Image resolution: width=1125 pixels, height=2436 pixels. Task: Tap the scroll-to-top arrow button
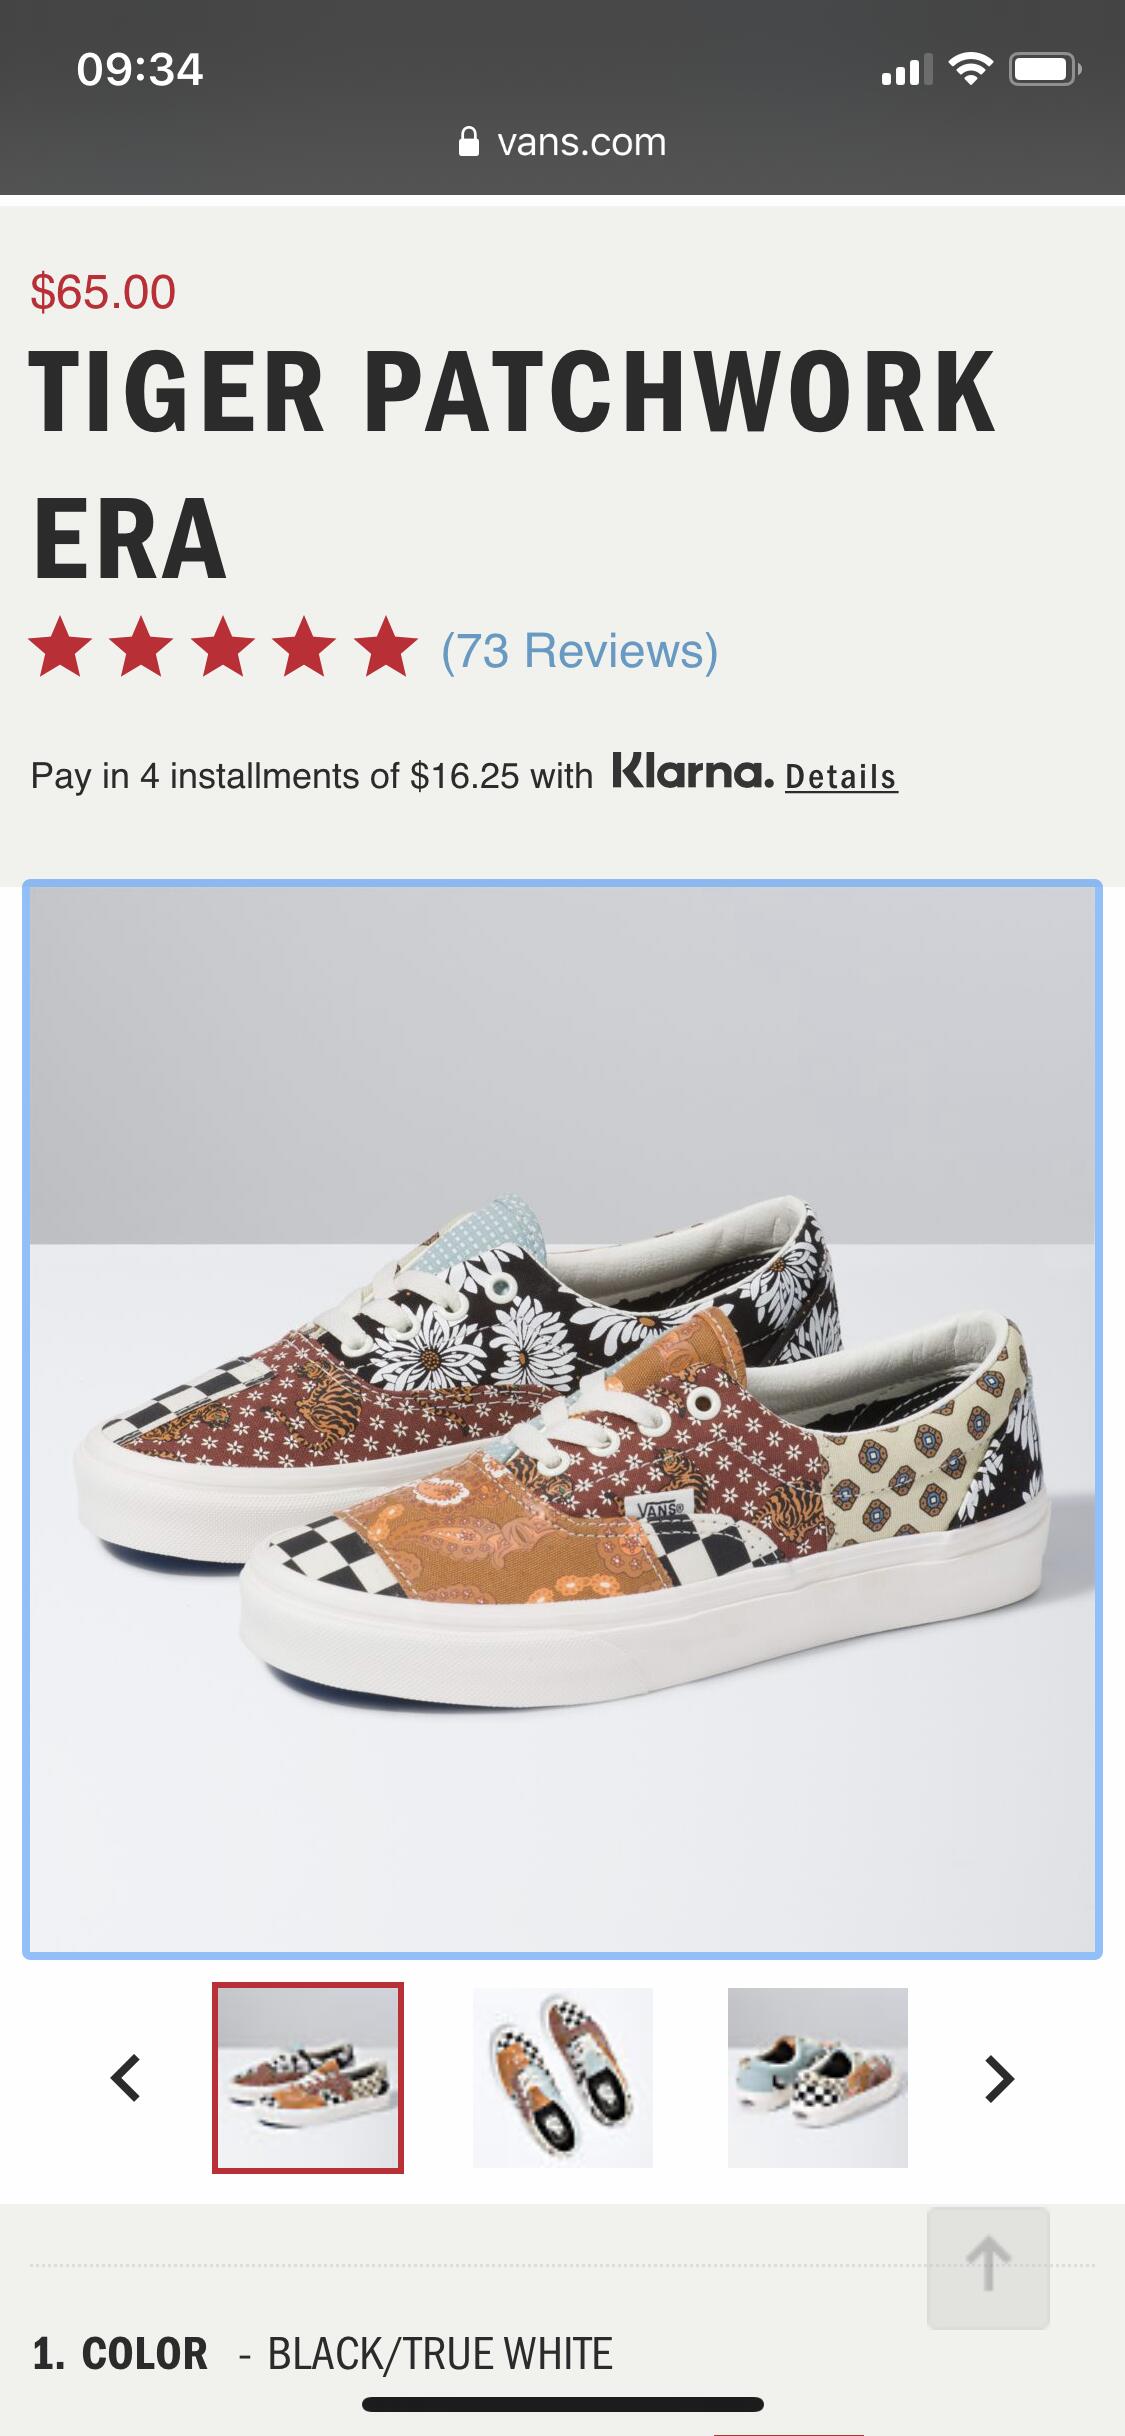988,2268
